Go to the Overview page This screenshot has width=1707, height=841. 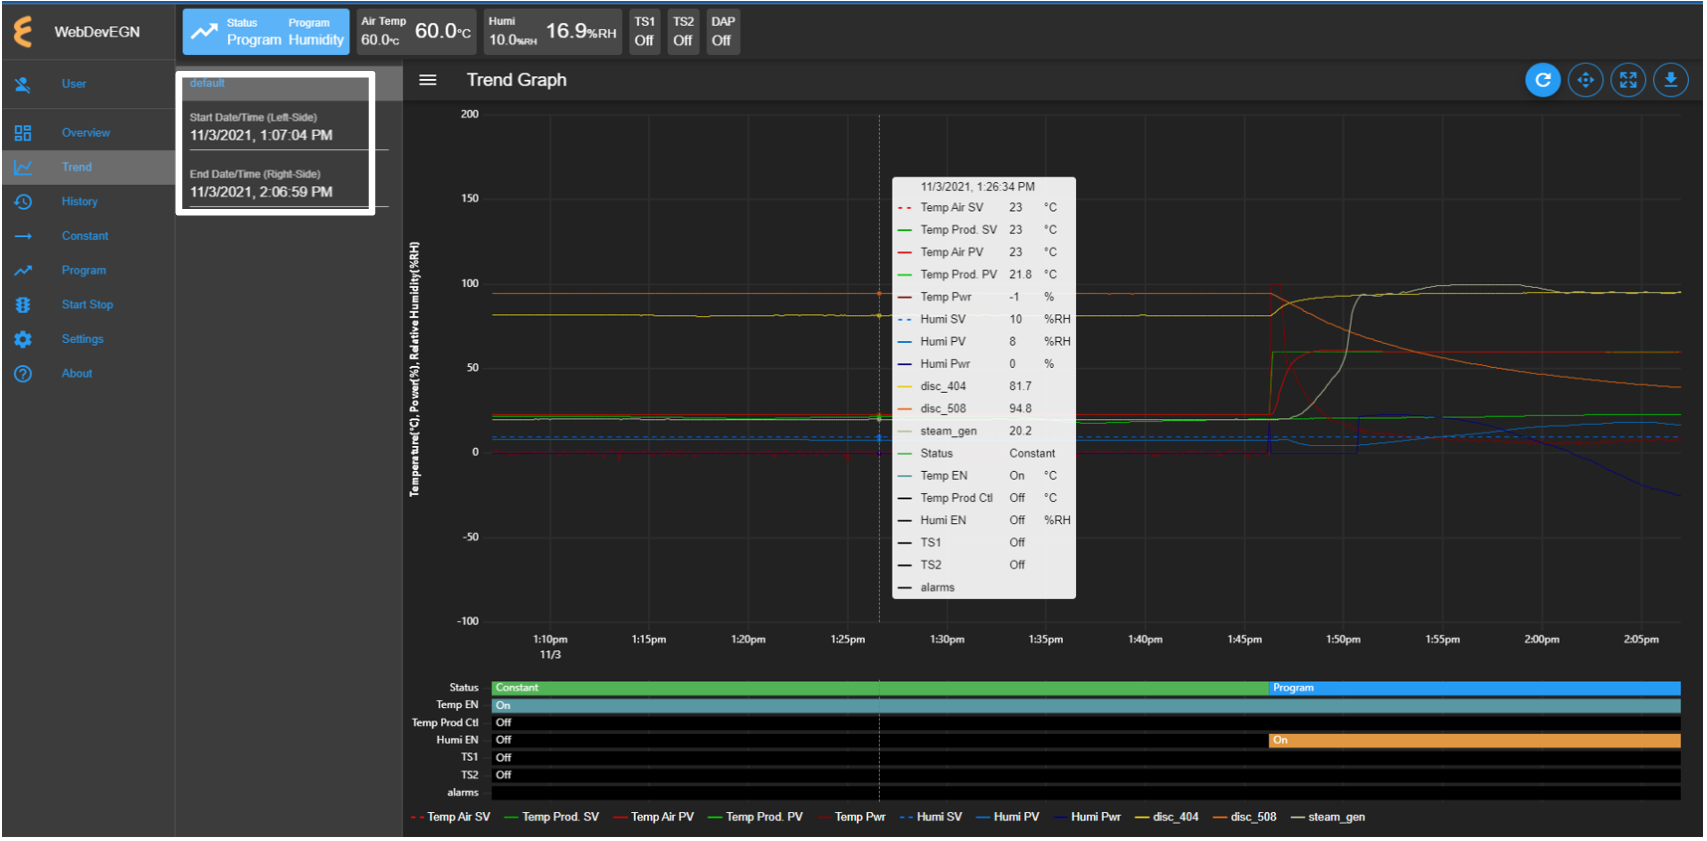(86, 133)
